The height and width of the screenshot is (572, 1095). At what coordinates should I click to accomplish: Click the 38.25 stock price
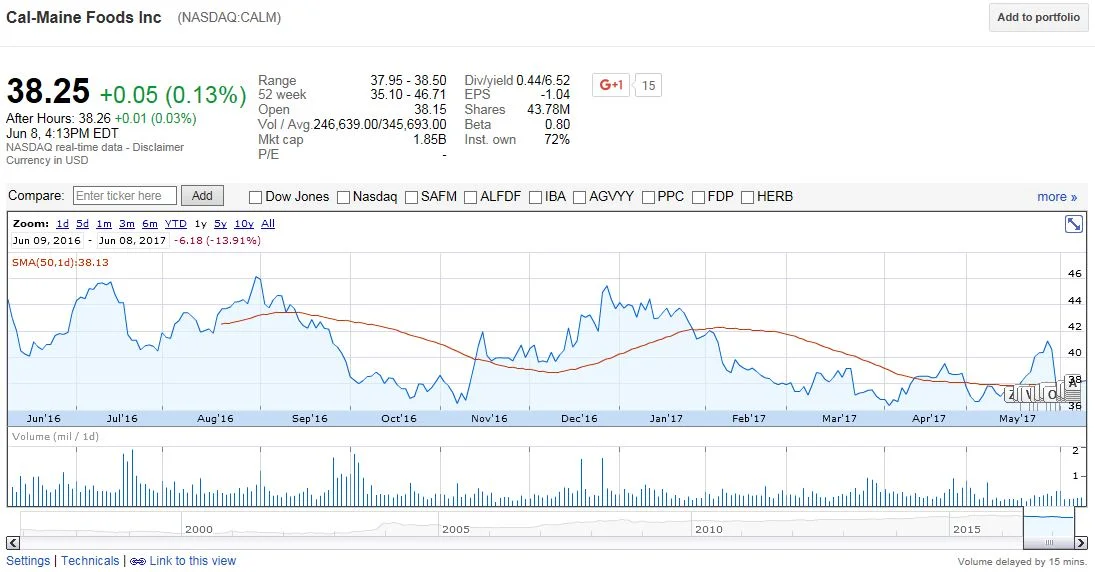[x=48, y=91]
